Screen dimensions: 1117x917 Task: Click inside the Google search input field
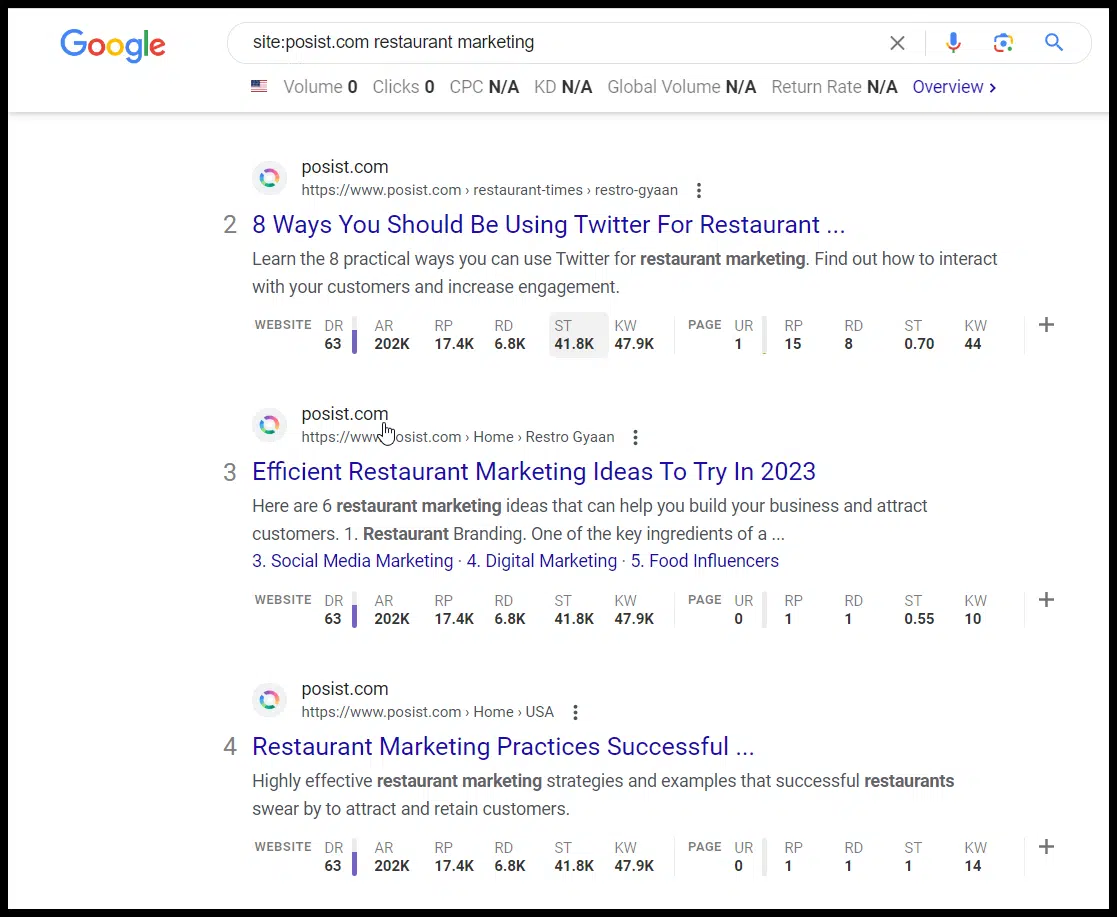pos(550,42)
